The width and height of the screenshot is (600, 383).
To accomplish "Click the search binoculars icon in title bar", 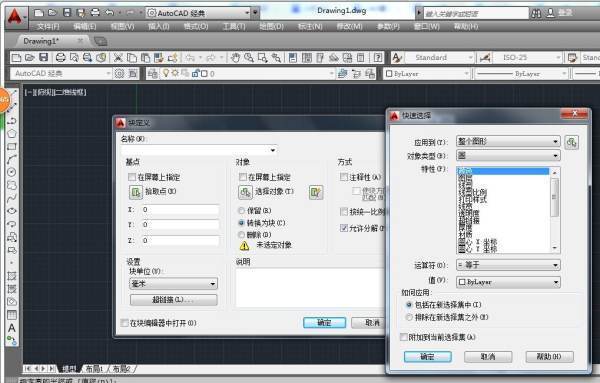I will (x=536, y=13).
